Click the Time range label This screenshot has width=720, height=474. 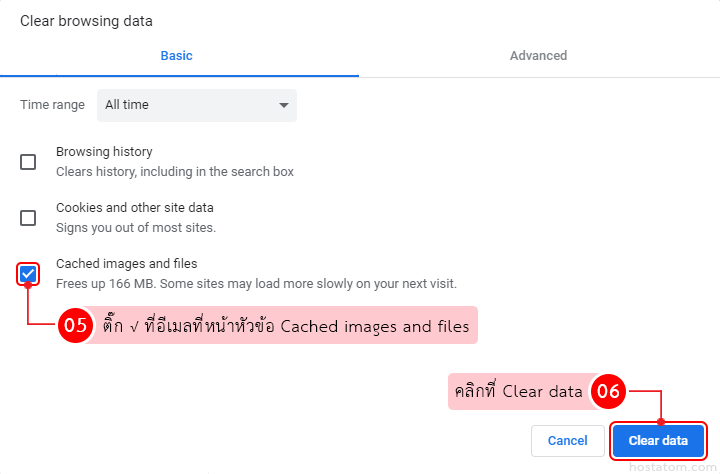pyautogui.click(x=52, y=105)
